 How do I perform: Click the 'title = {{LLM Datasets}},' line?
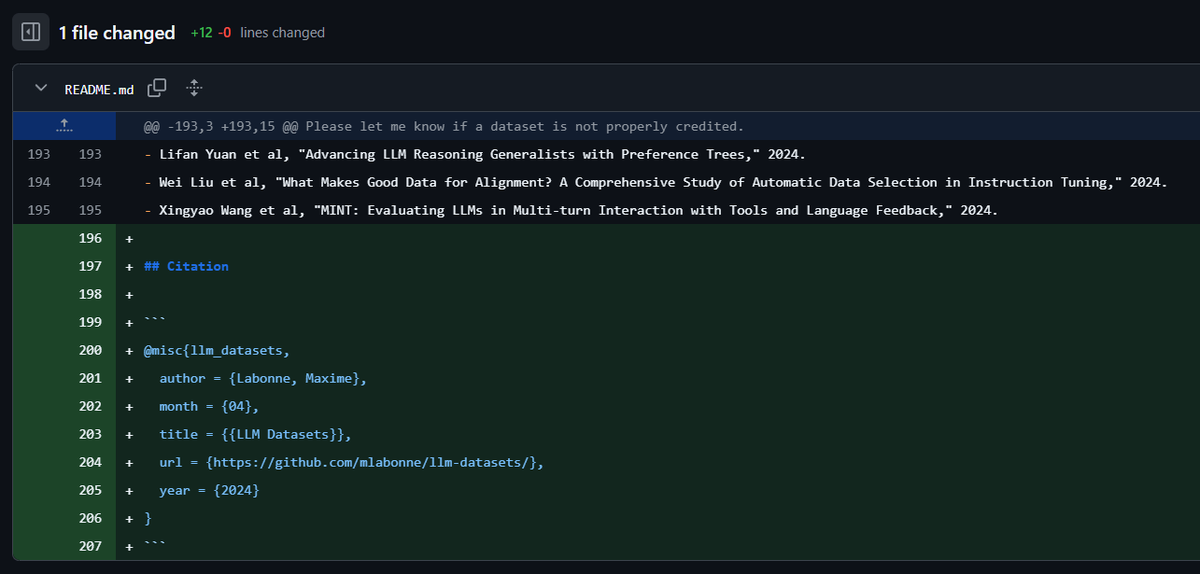(255, 434)
